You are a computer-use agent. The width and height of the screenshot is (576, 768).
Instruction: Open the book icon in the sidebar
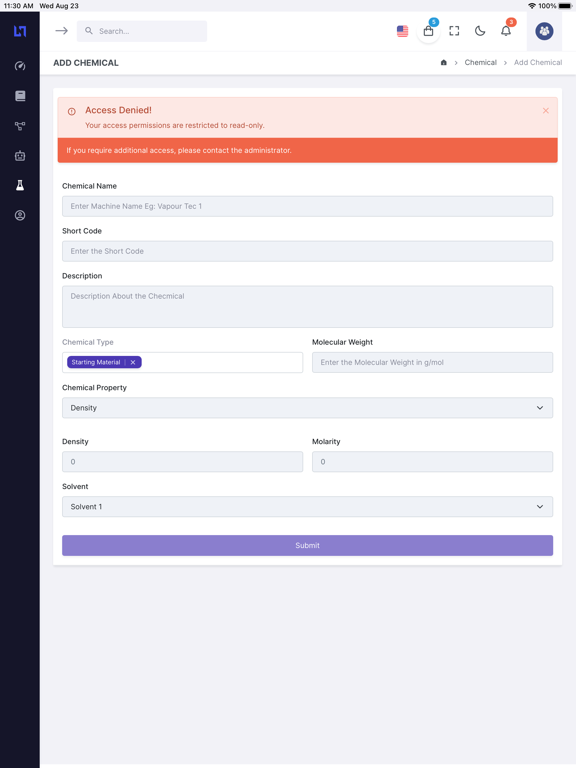[20, 96]
